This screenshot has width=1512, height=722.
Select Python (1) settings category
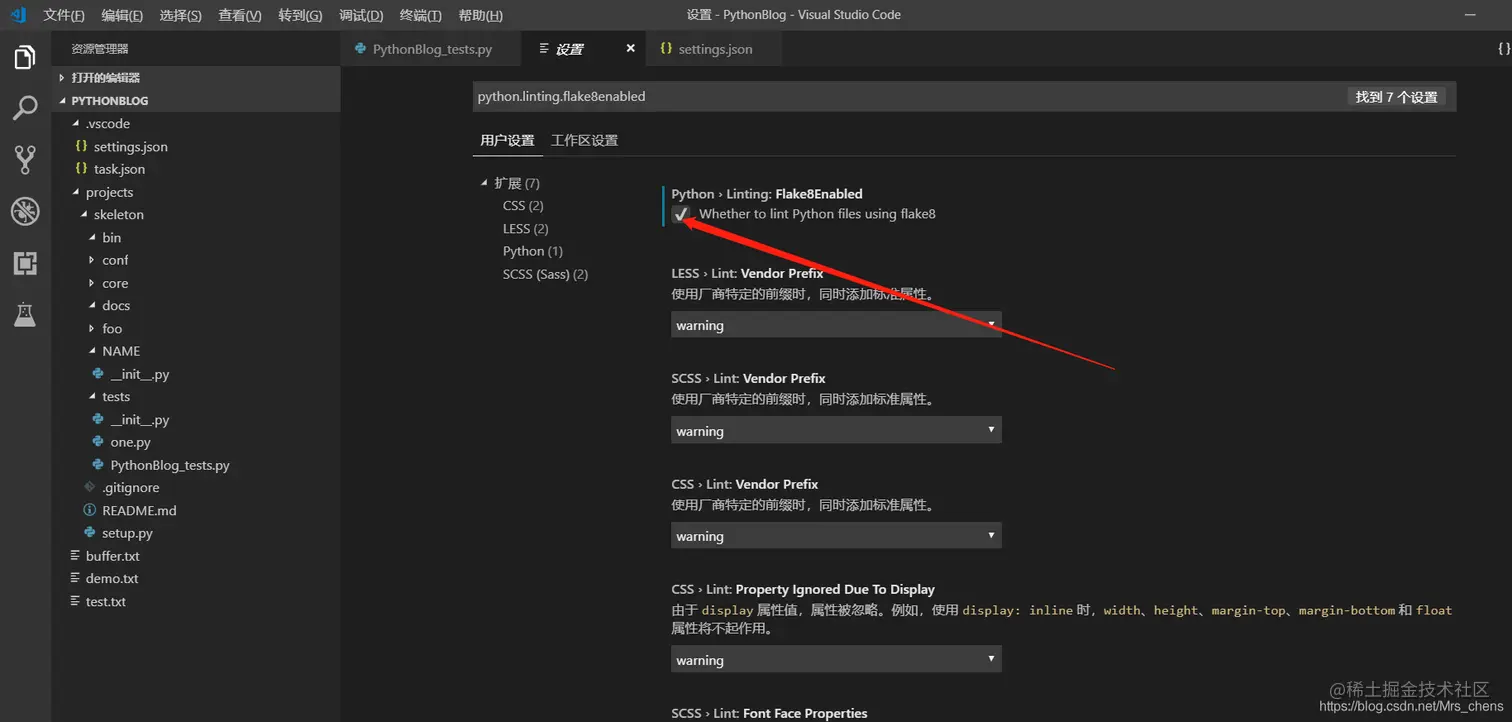click(533, 251)
